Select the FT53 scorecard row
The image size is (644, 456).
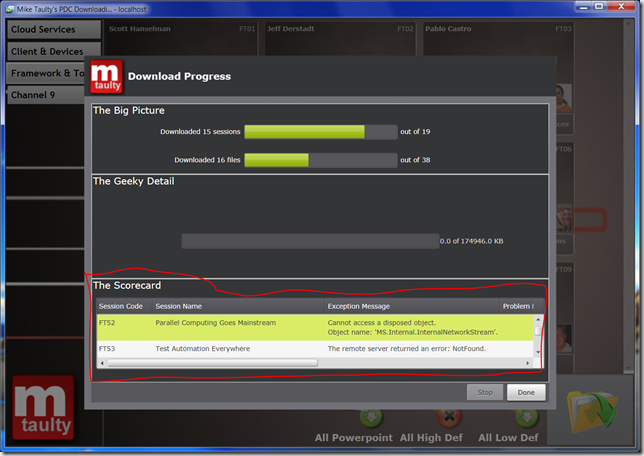coord(315,349)
